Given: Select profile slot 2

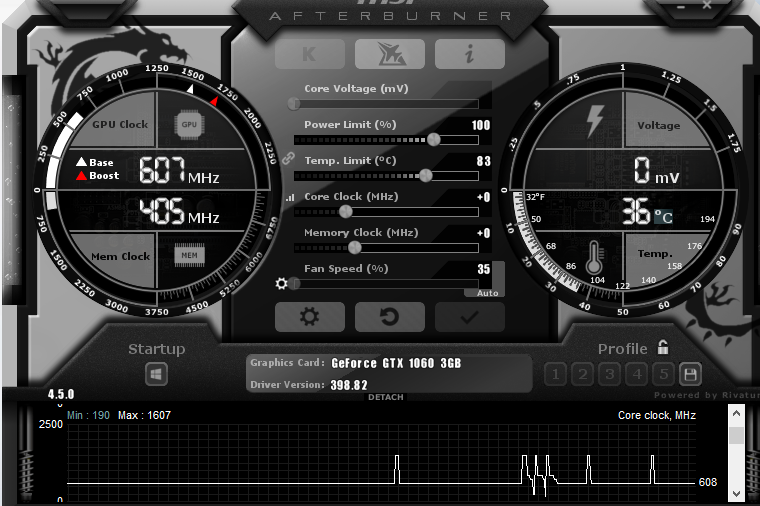Looking at the screenshot, I should 583,374.
